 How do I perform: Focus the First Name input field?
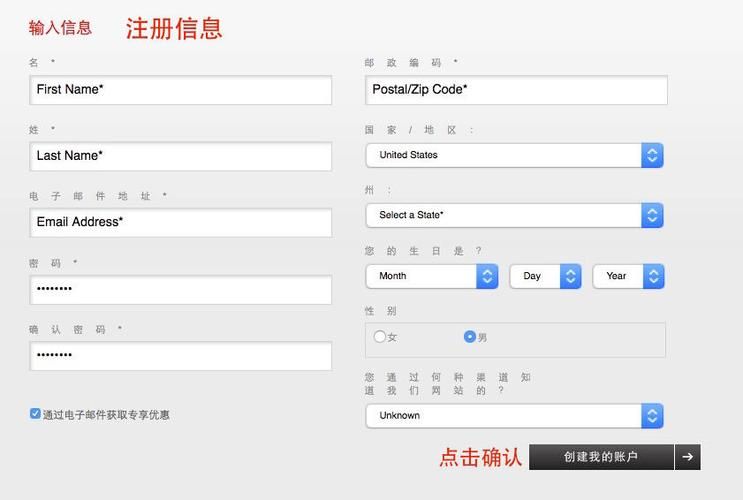pyautogui.click(x=180, y=90)
